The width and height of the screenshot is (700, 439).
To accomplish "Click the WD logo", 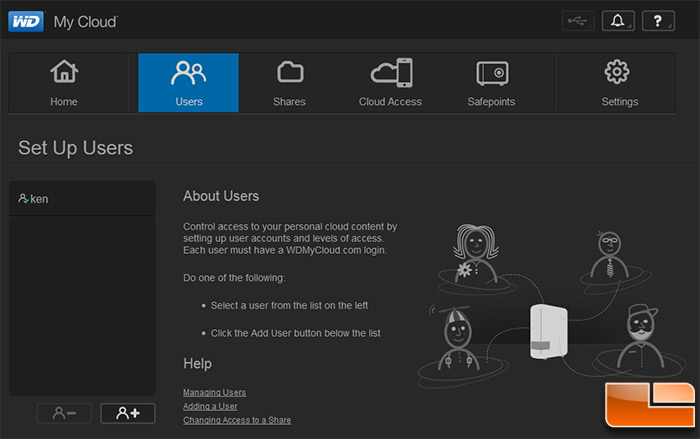I will (26, 21).
